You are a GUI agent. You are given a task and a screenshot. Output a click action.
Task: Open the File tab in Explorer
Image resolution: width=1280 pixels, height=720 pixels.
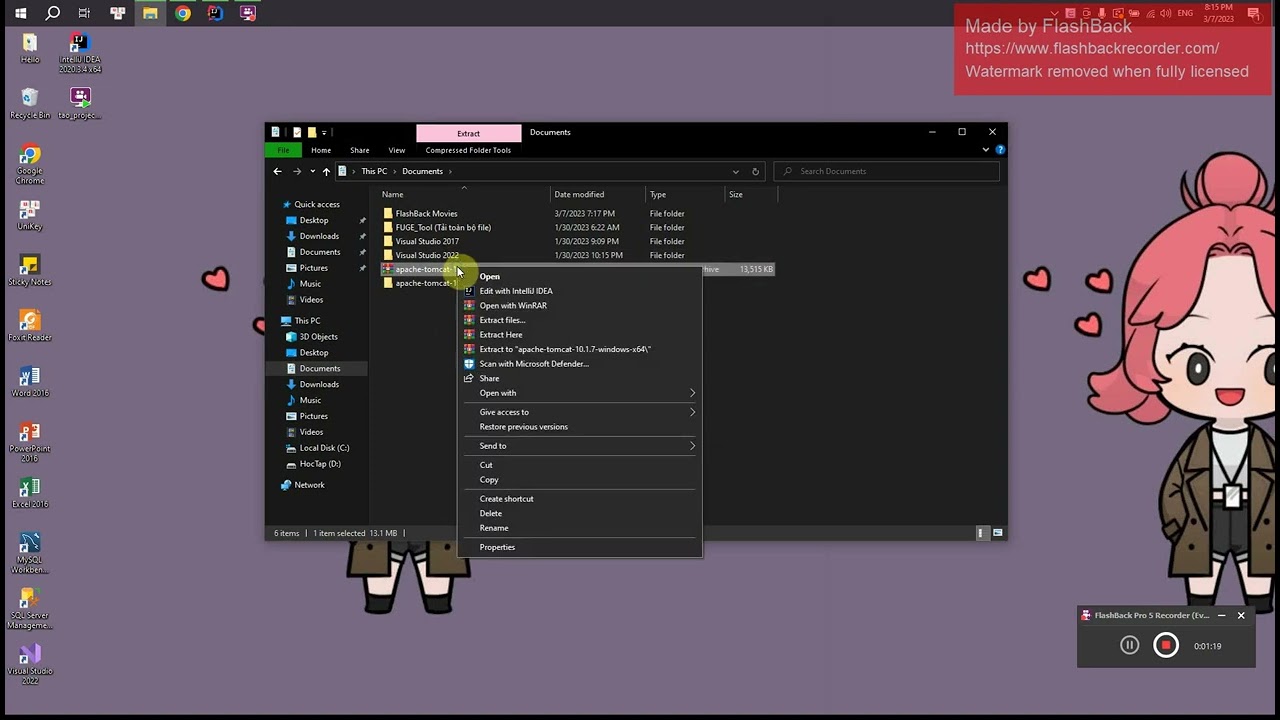tap(284, 150)
